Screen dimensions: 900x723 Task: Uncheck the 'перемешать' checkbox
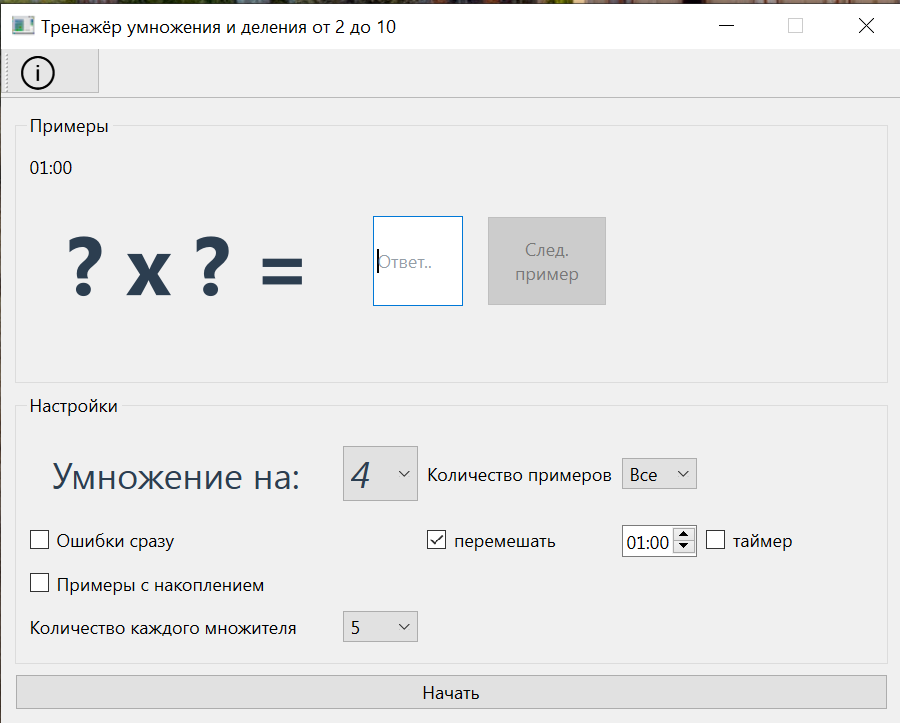click(436, 539)
